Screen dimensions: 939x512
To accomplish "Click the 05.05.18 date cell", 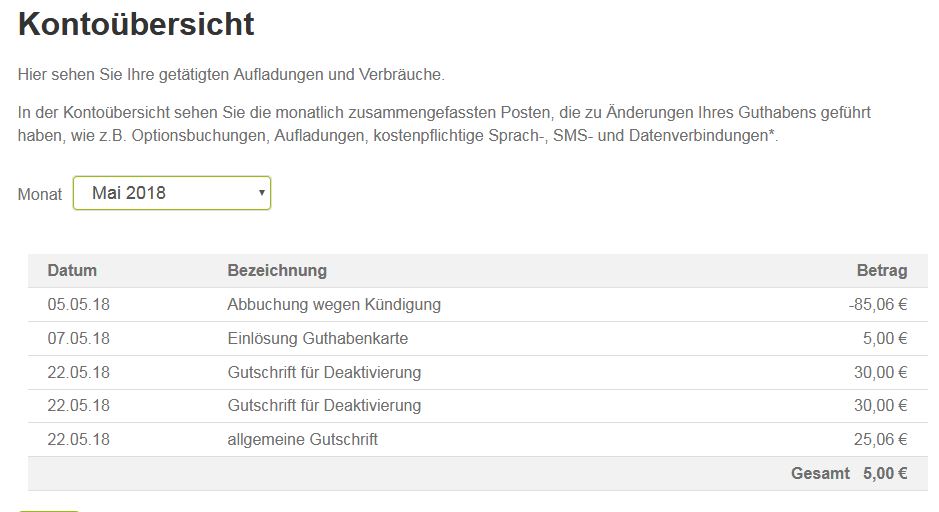I will click(x=78, y=304).
